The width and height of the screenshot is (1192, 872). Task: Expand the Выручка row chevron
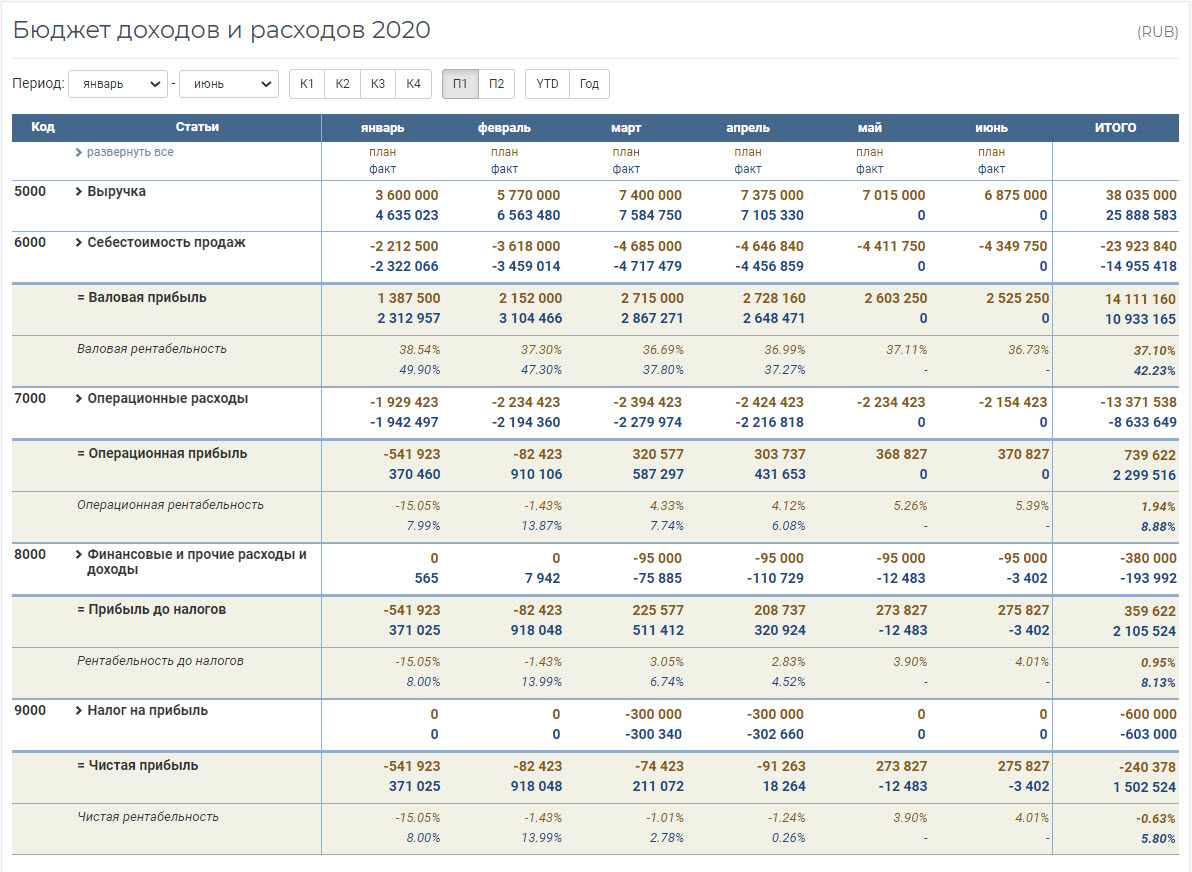coord(79,192)
